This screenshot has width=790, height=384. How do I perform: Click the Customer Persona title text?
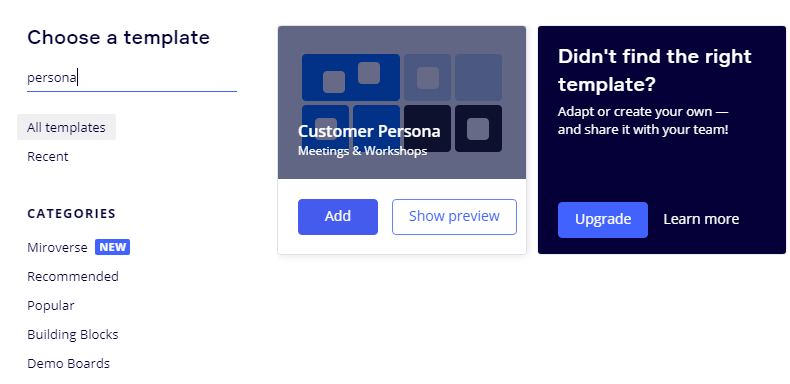tap(369, 131)
